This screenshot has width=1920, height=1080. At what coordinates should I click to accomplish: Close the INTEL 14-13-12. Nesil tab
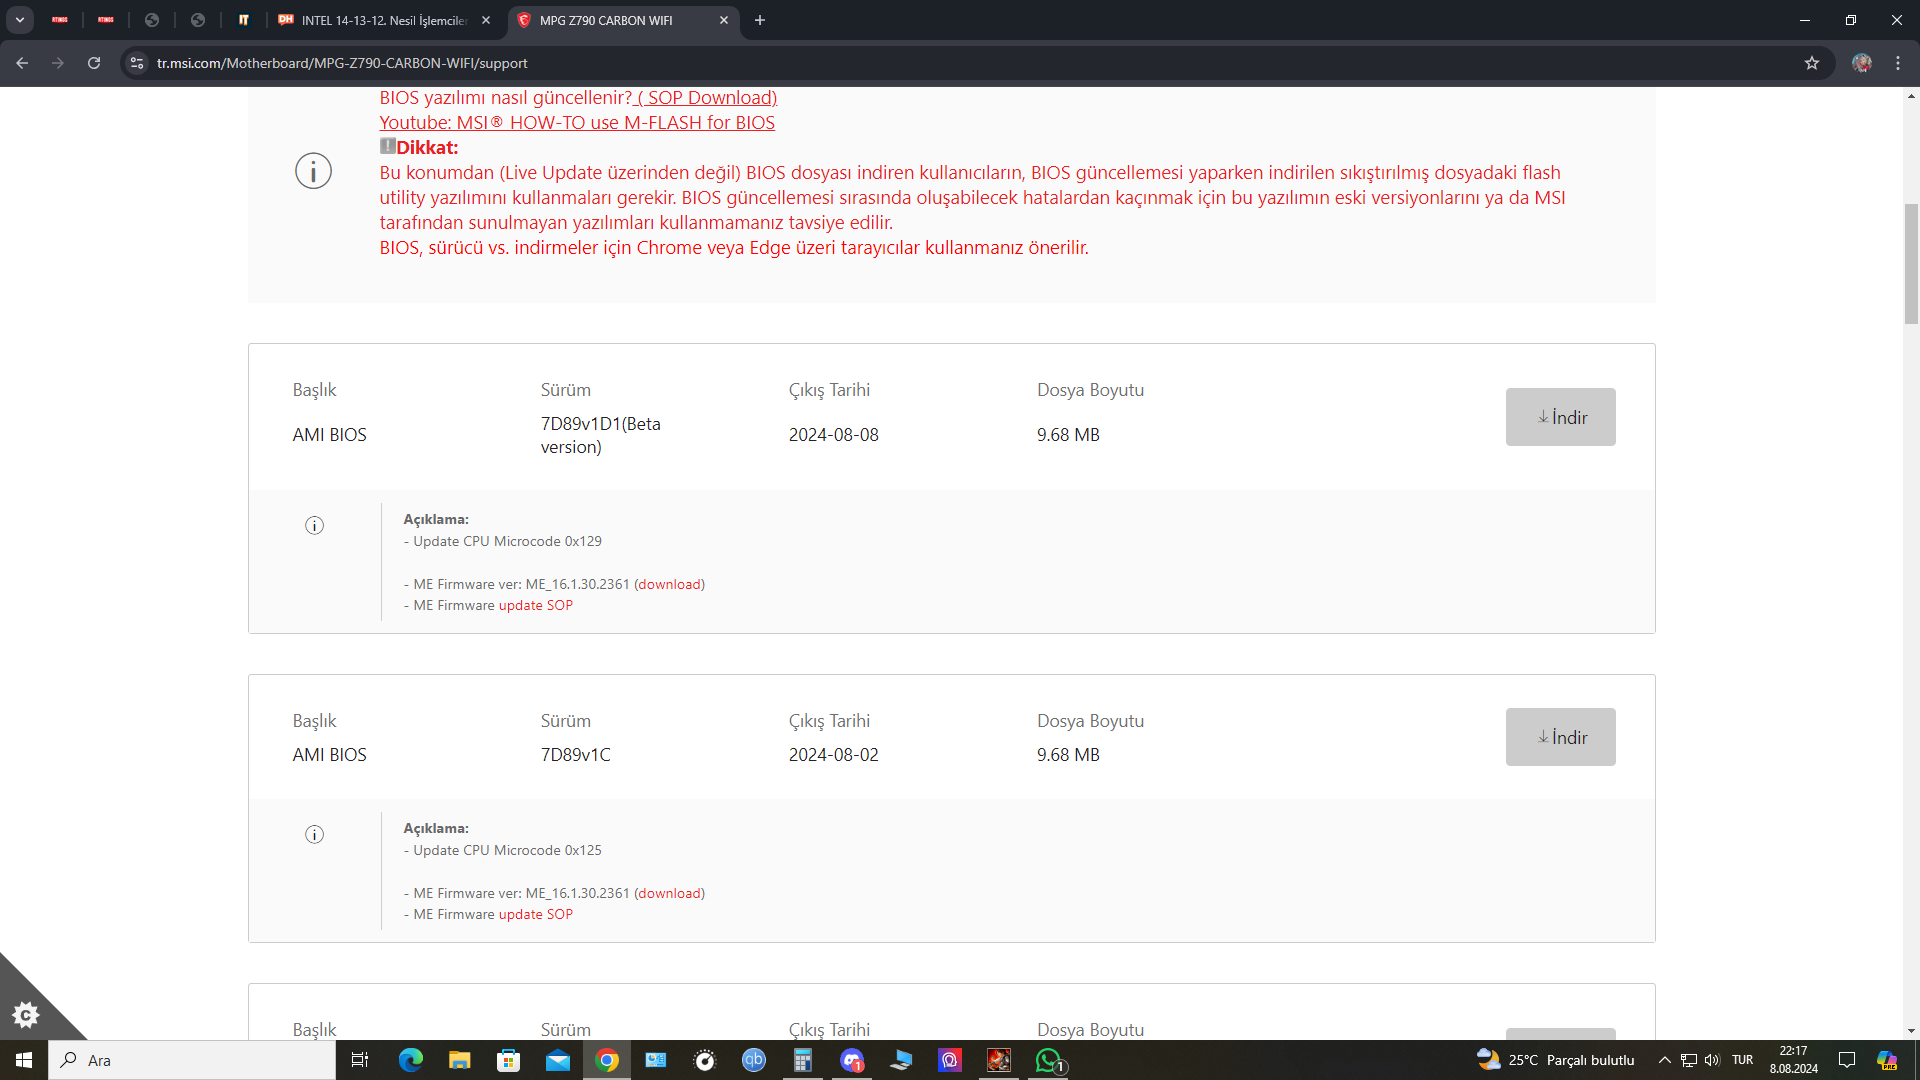coord(486,20)
